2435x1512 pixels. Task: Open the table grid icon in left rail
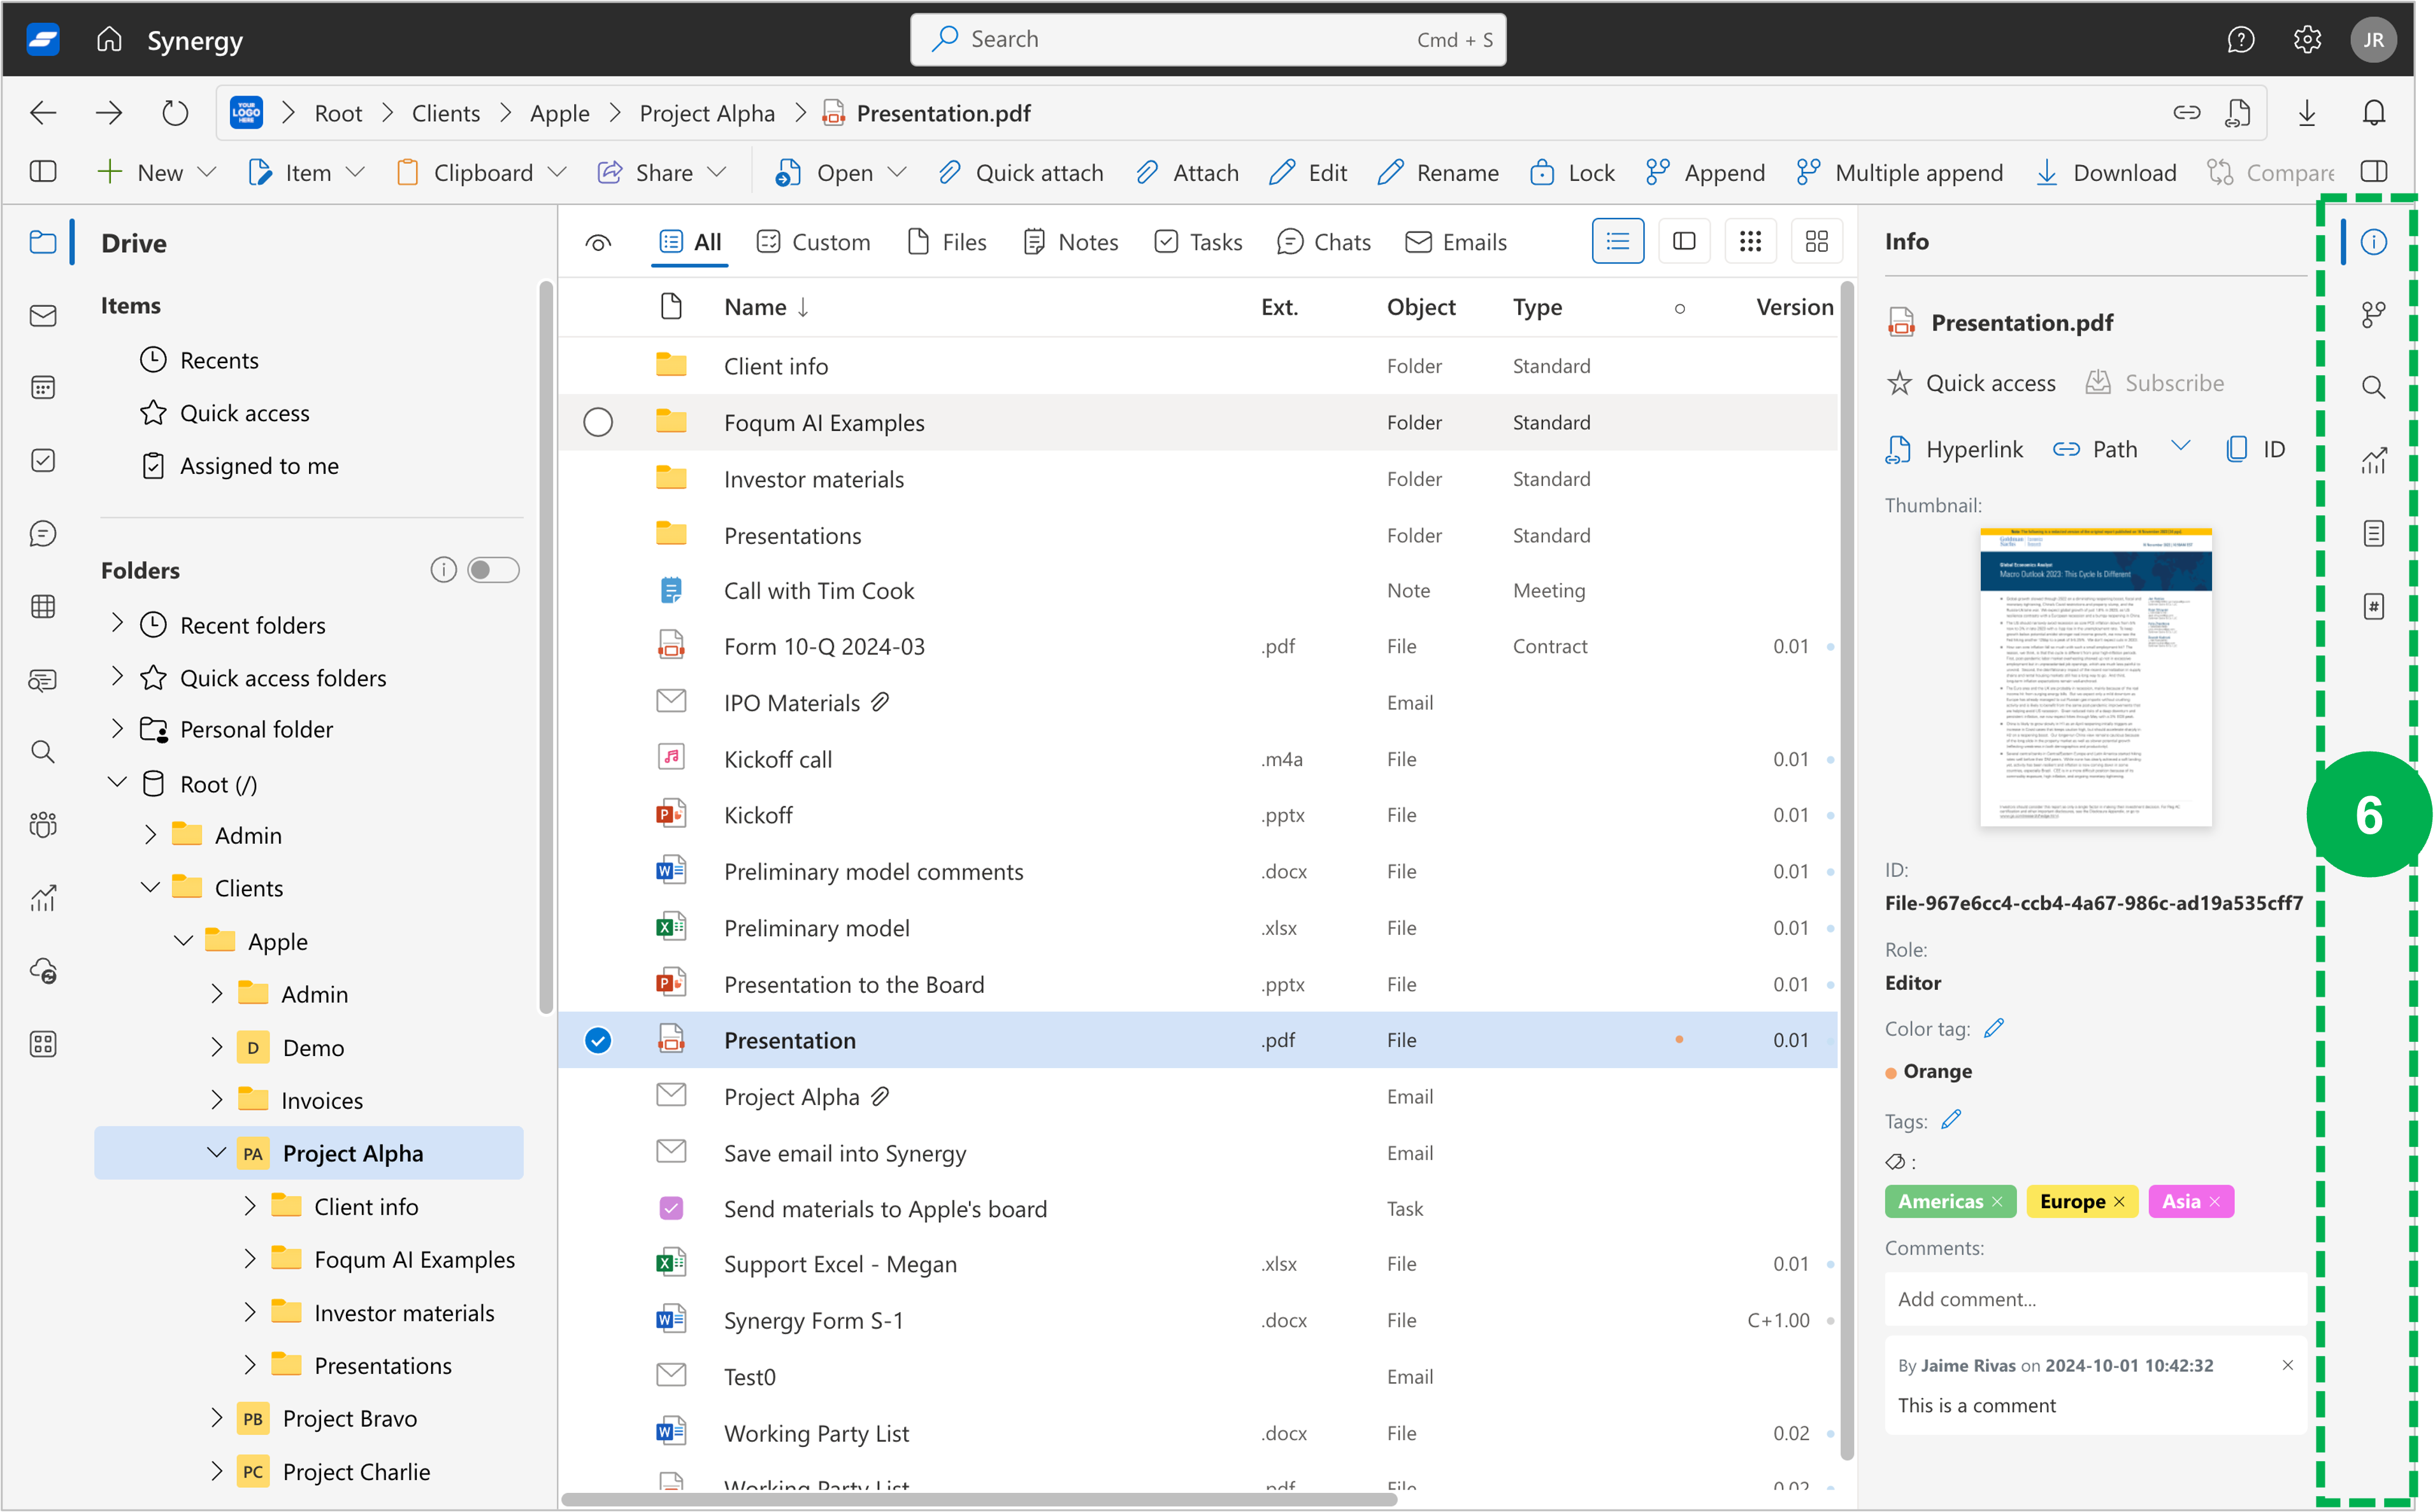42,607
